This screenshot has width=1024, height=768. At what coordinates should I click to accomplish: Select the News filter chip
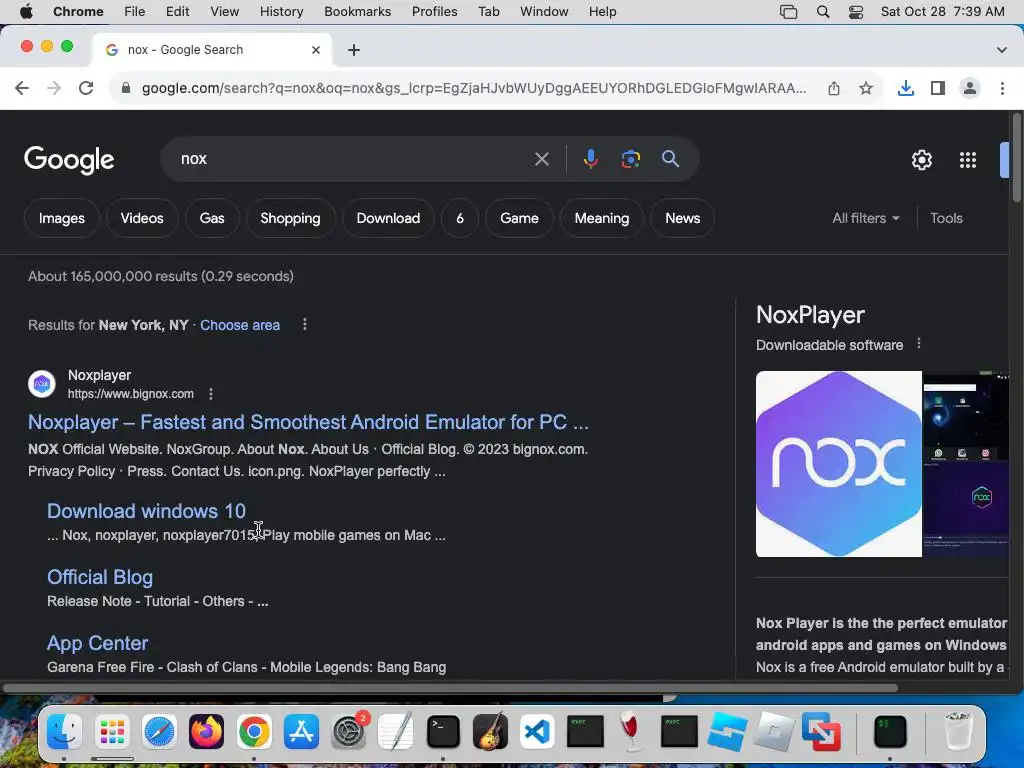(x=682, y=218)
